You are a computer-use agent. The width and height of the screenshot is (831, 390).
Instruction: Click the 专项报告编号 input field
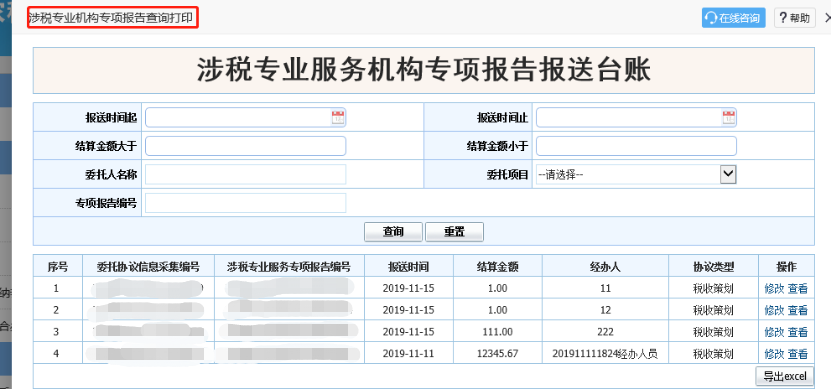click(245, 203)
